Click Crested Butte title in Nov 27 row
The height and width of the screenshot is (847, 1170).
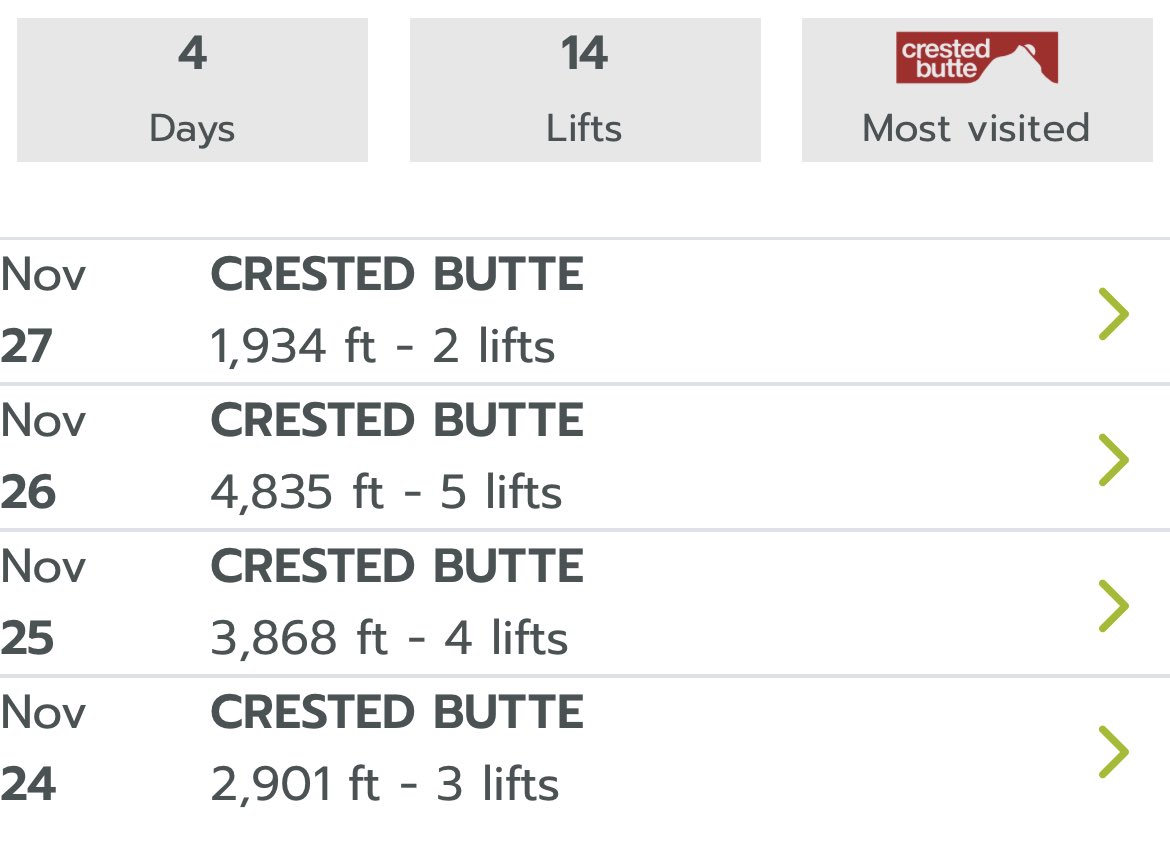397,274
